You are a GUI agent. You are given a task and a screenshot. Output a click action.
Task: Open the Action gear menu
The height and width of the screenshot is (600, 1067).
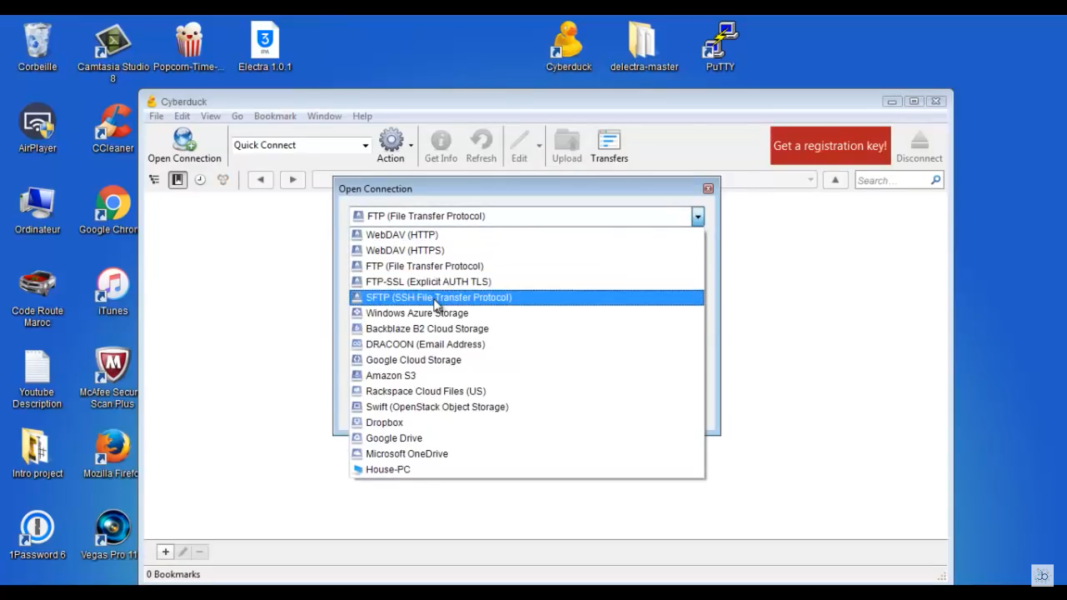pyautogui.click(x=391, y=144)
